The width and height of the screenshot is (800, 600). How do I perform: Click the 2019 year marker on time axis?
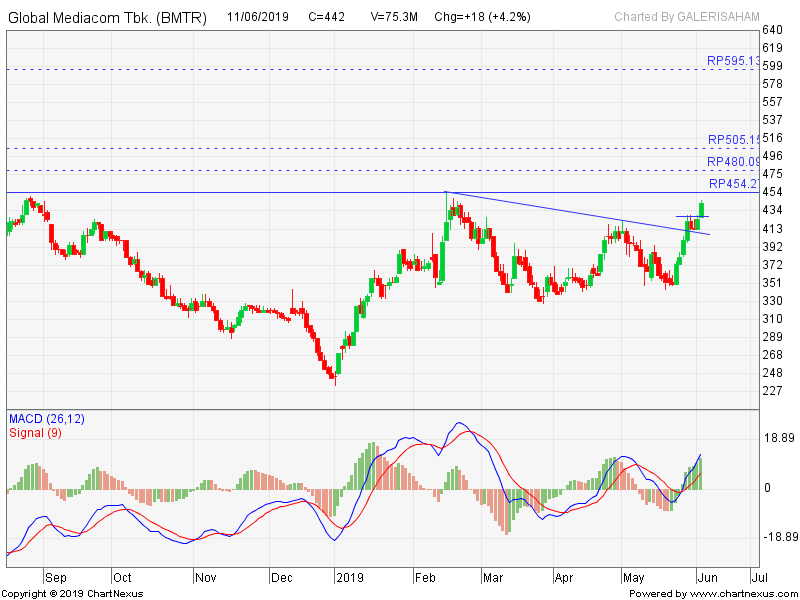(x=350, y=577)
